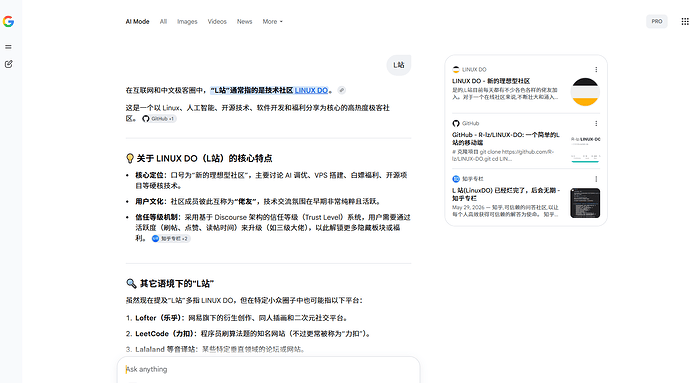The image size is (690, 383).
Task: Click the heading '其它语境下的"L站"'
Action: 176,284
